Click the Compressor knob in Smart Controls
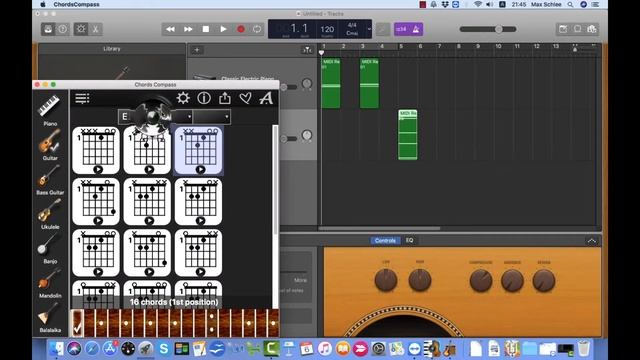 click(x=480, y=281)
